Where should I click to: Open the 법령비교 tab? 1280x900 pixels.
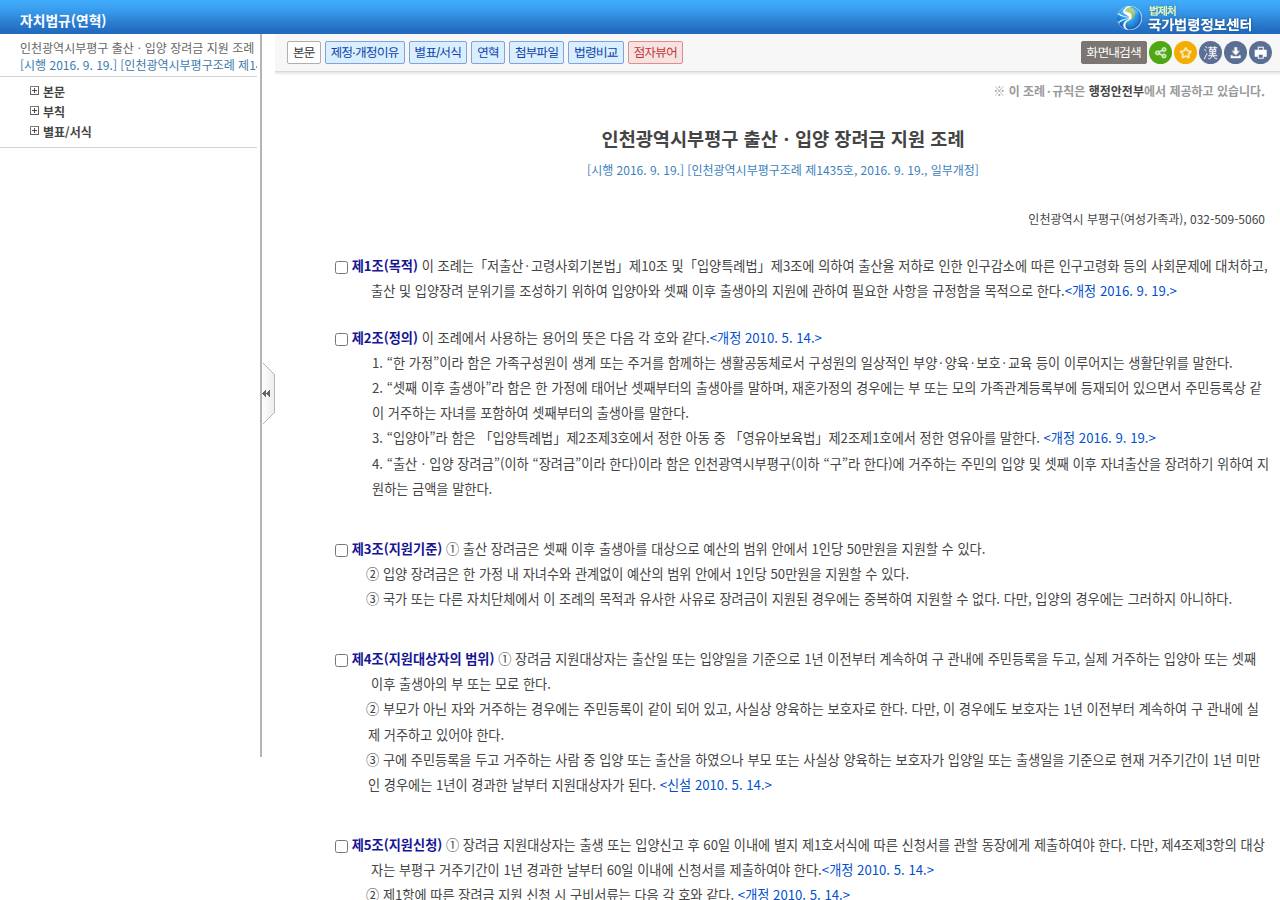pos(596,53)
